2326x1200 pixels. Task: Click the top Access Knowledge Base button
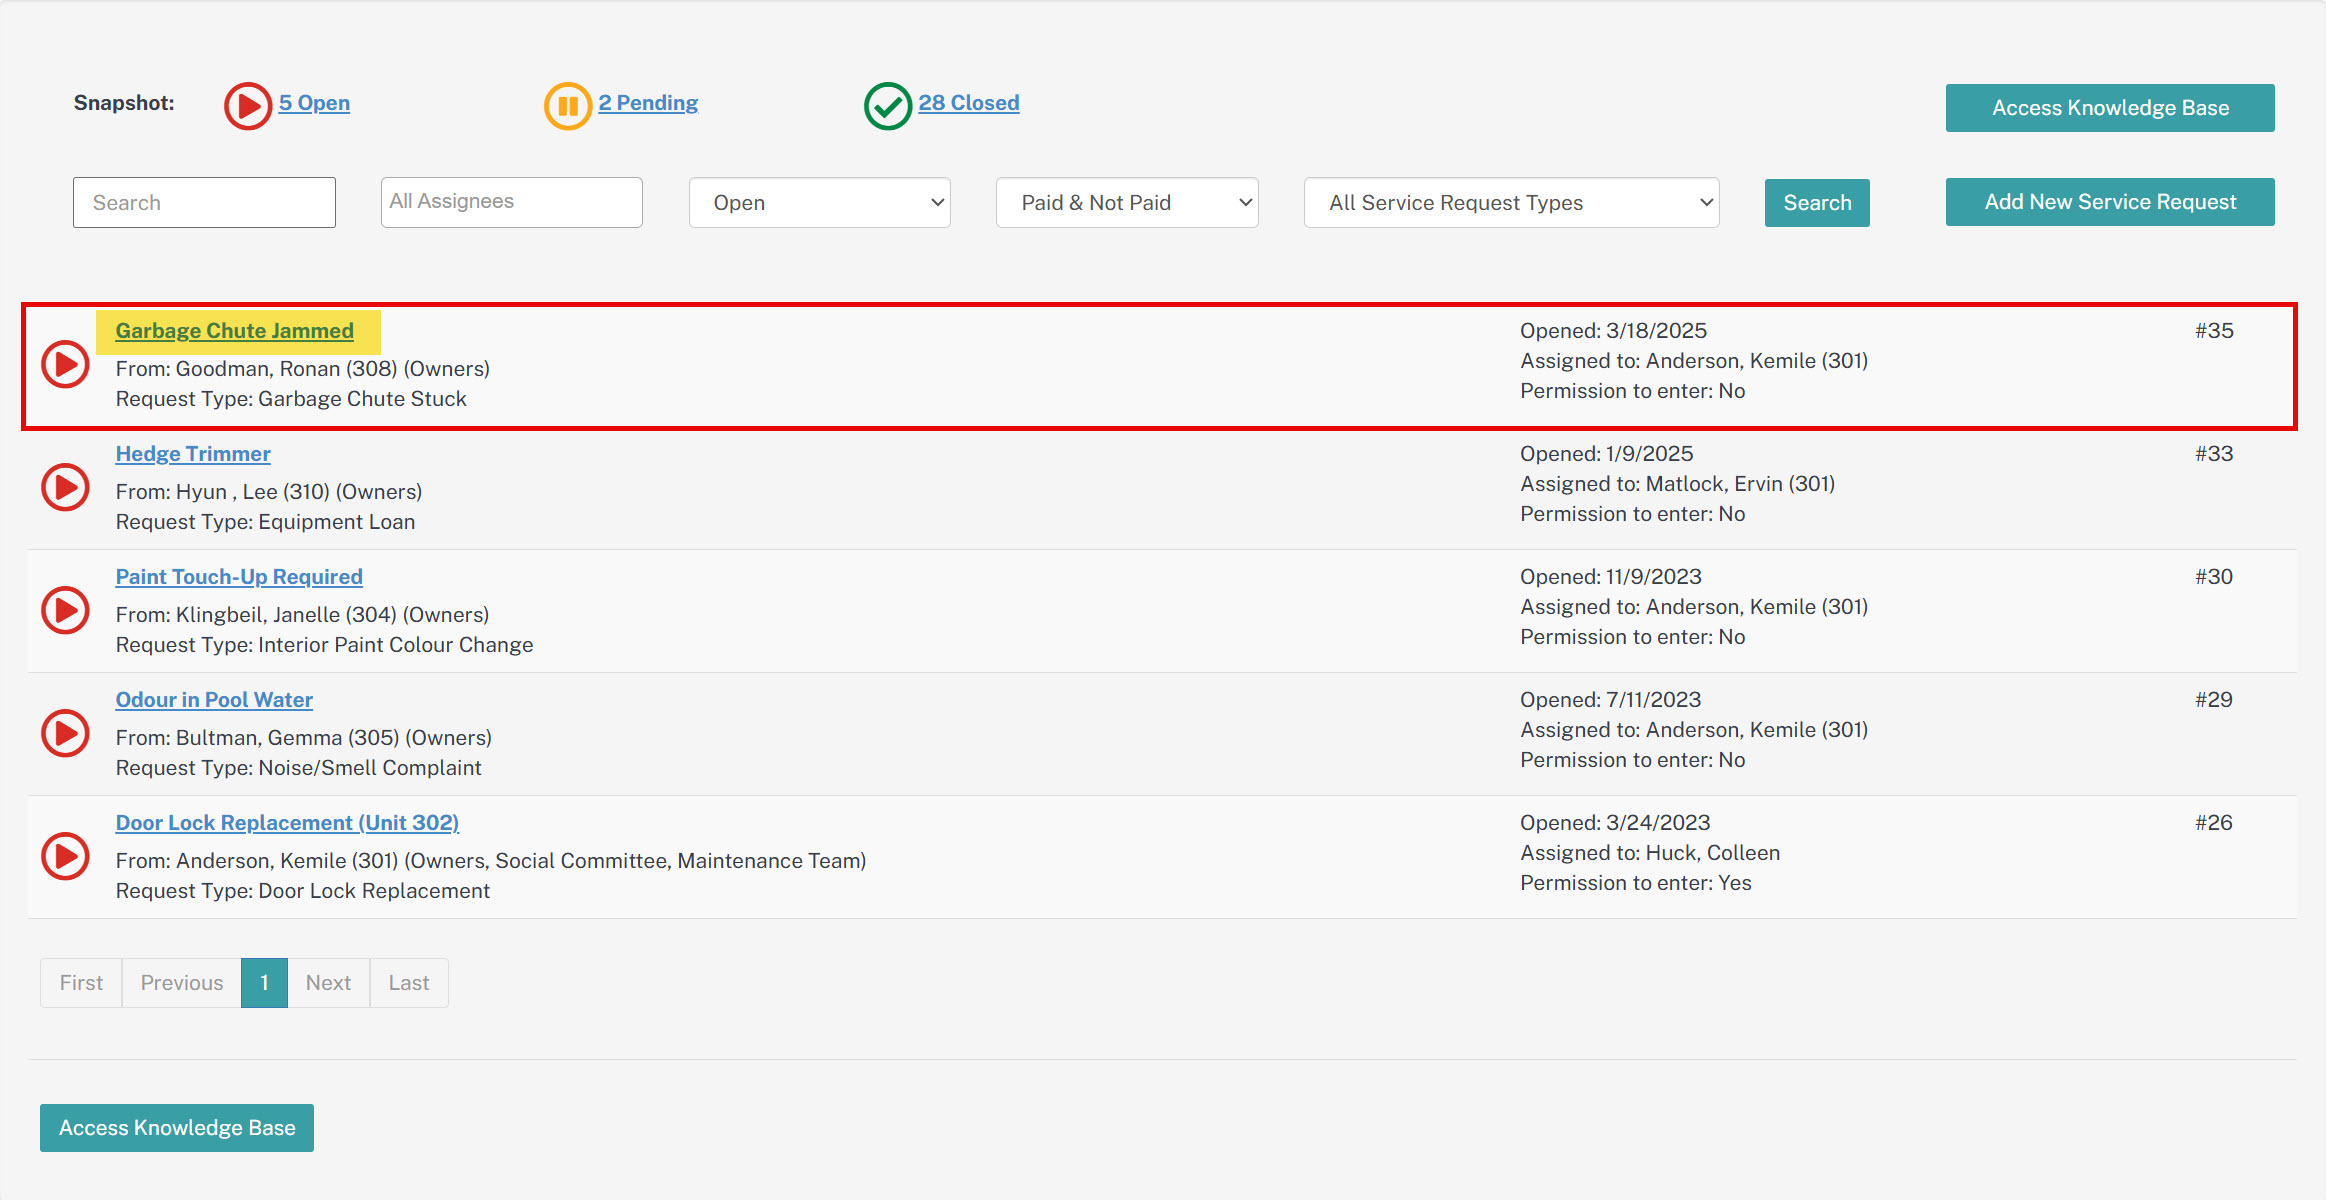tap(2110, 108)
